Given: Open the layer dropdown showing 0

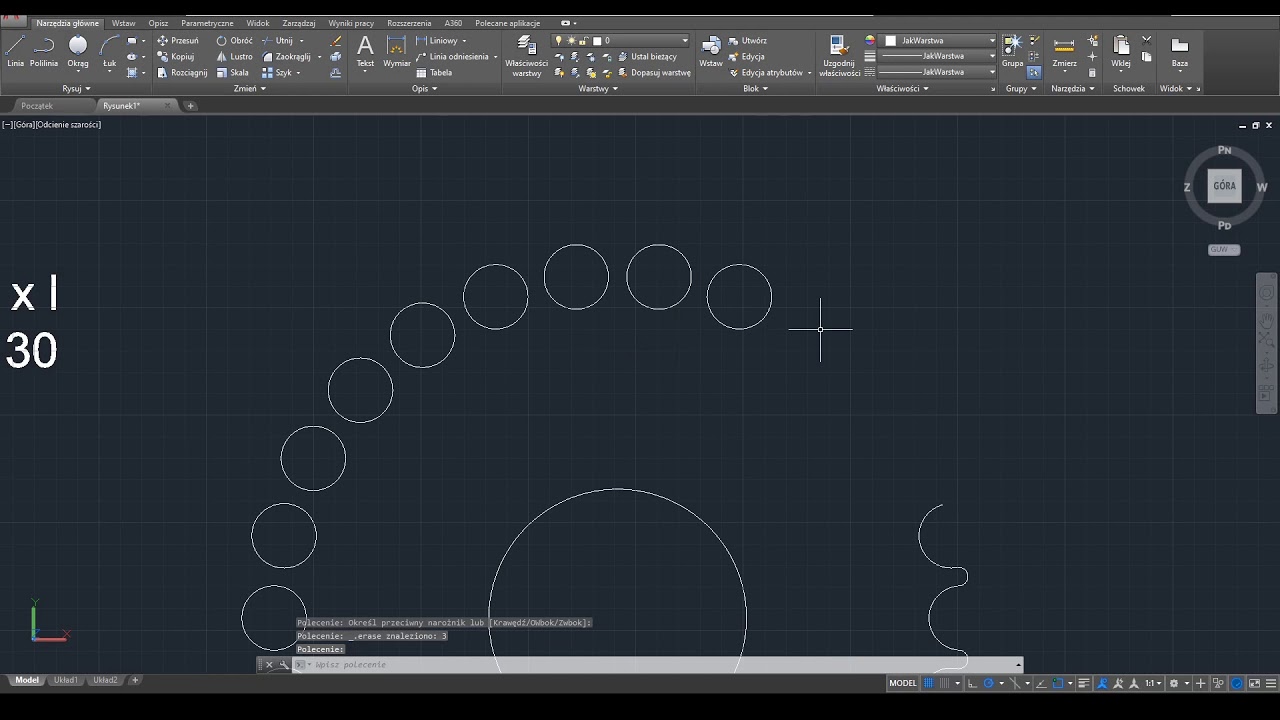Looking at the screenshot, I should (621, 41).
